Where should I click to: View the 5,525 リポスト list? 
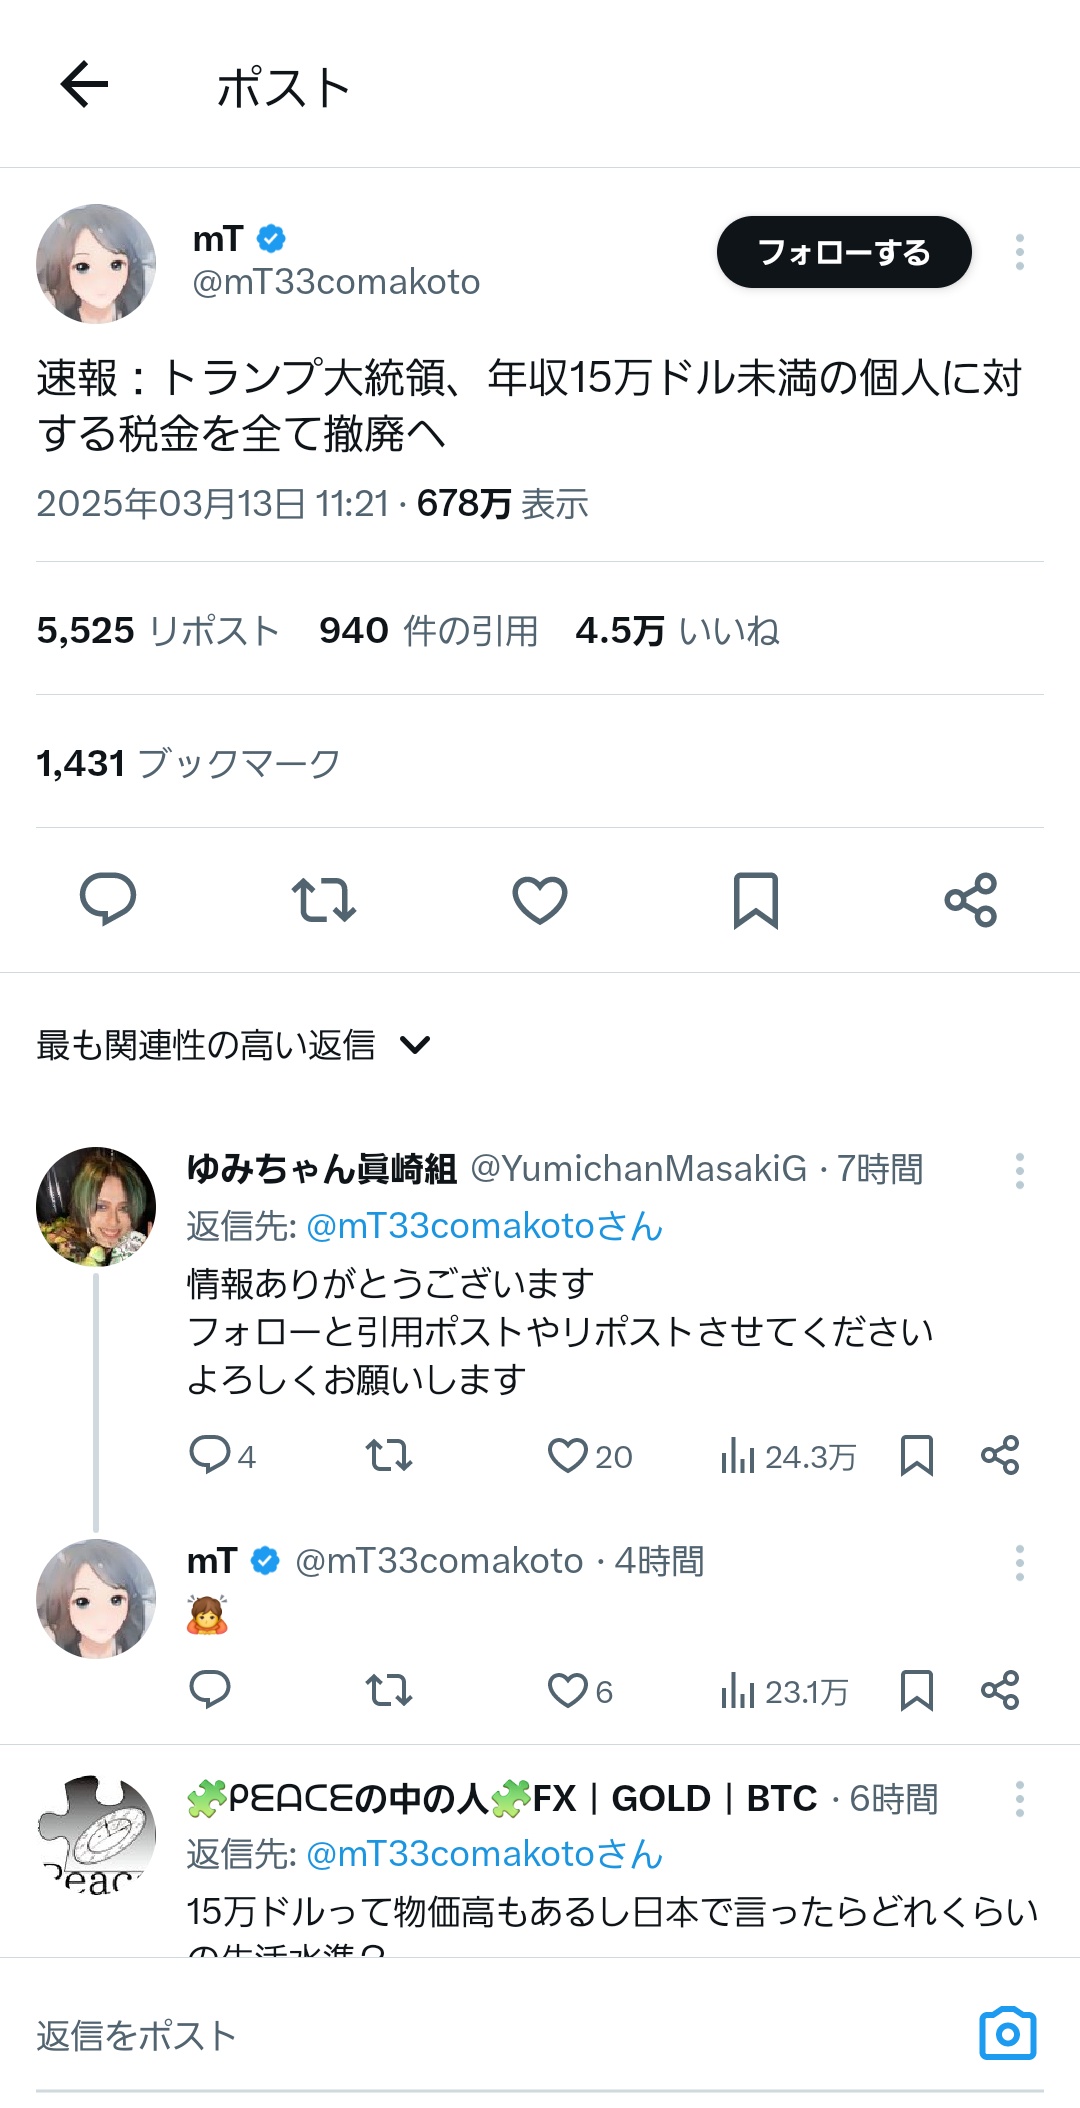pos(158,631)
